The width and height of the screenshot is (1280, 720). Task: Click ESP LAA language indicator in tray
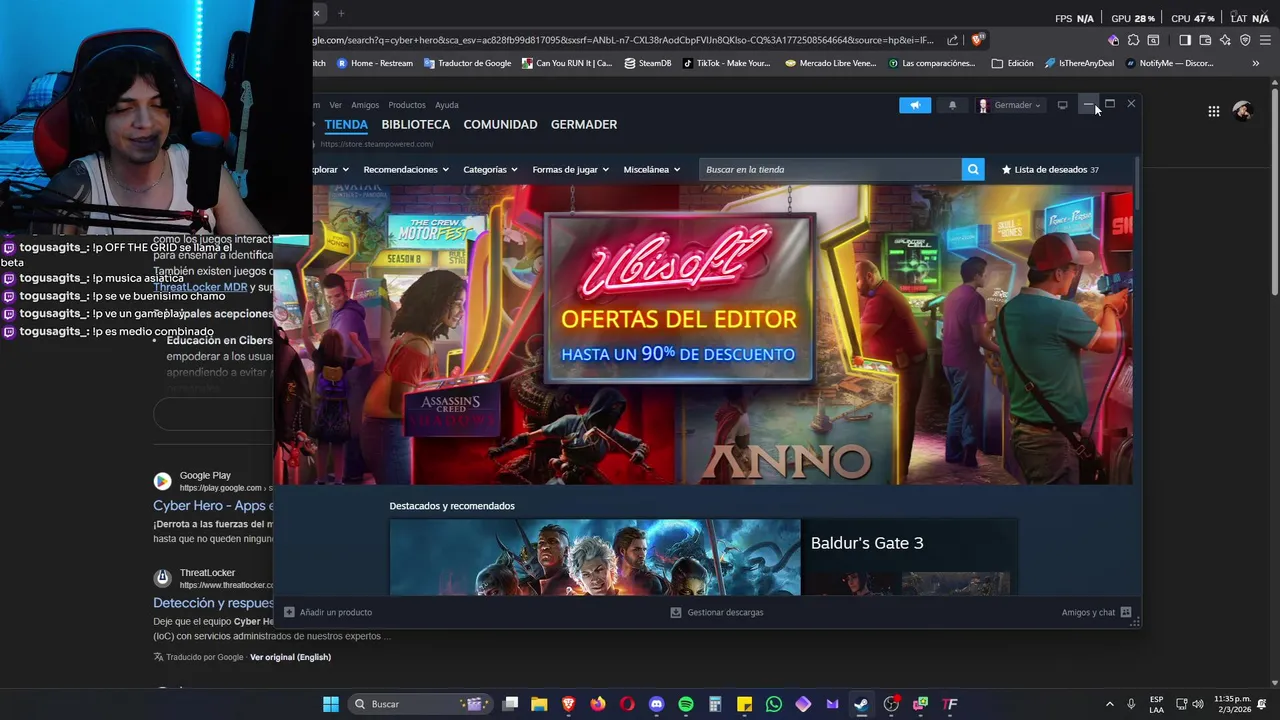pyautogui.click(x=1156, y=704)
